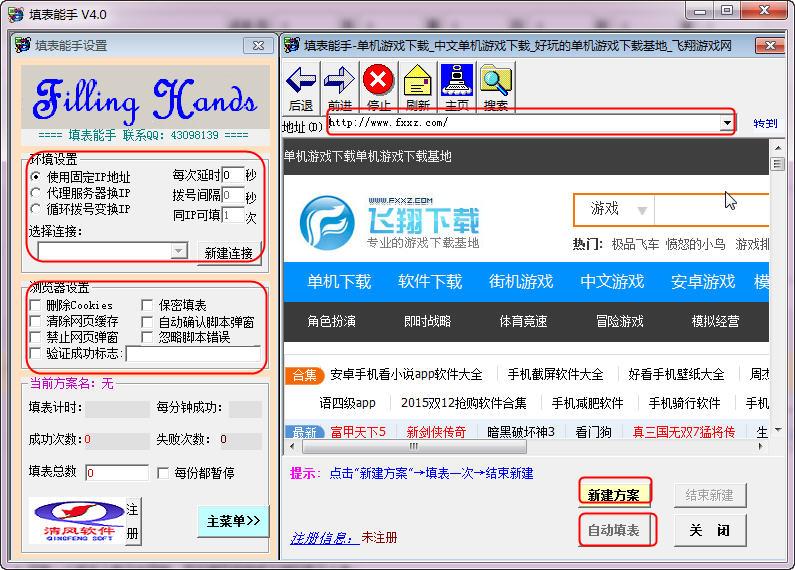Screen dimensions: 795x570
Task: Open the 安卓手机看小说app软件大全 link
Action: 406,375
